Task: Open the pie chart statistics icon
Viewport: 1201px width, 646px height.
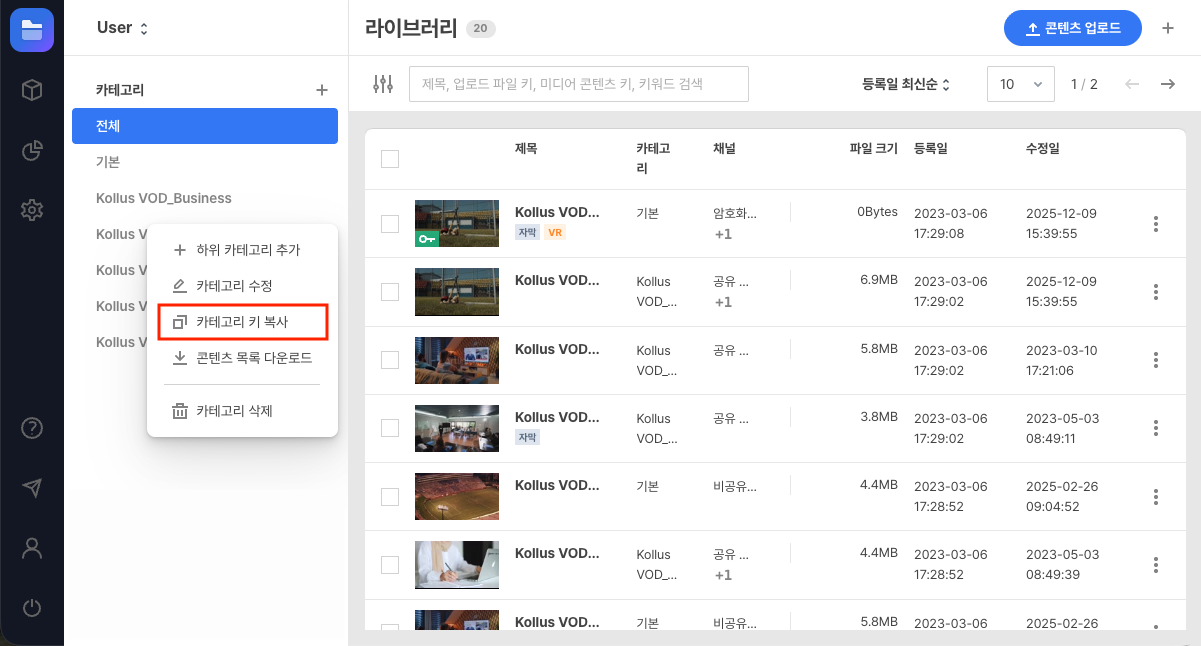Action: point(31,151)
